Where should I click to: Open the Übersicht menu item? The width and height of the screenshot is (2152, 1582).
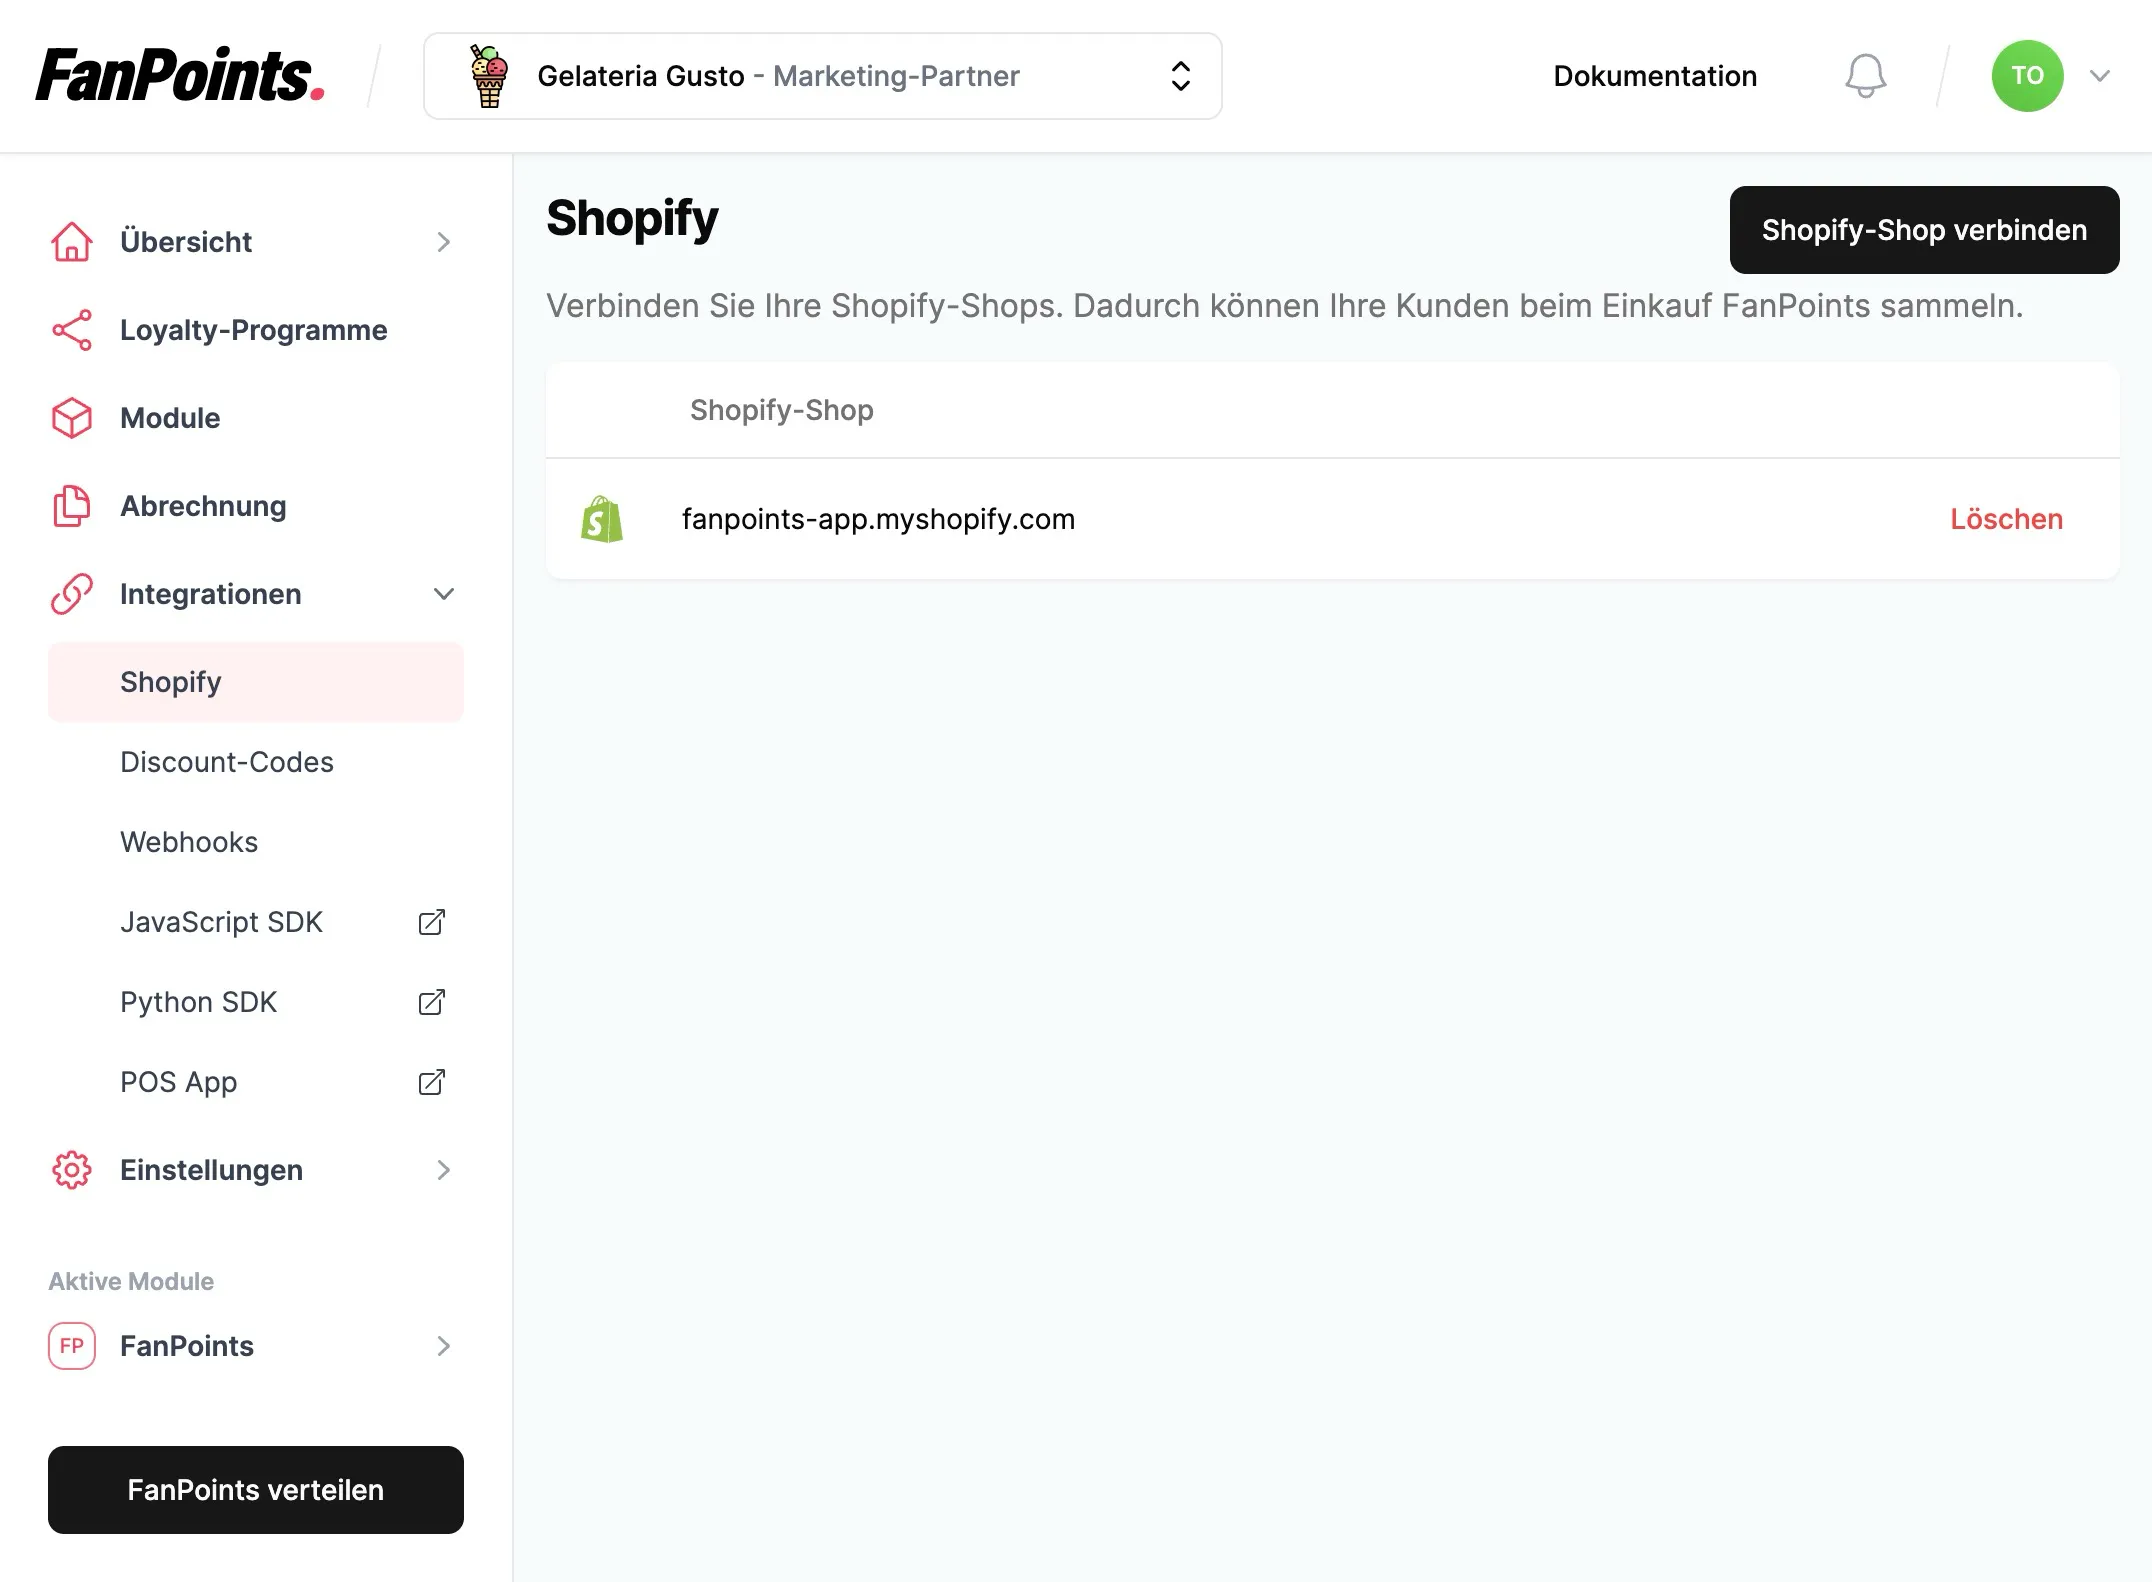point(256,242)
